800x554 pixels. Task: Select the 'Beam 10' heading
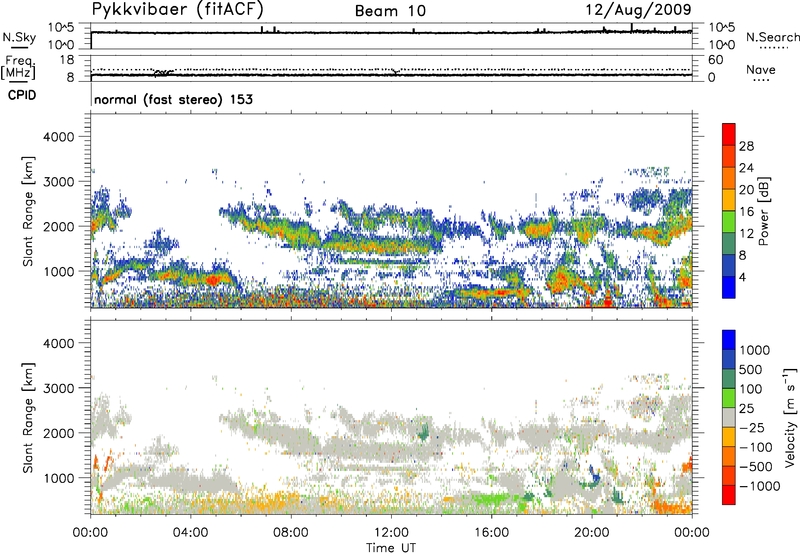point(390,11)
